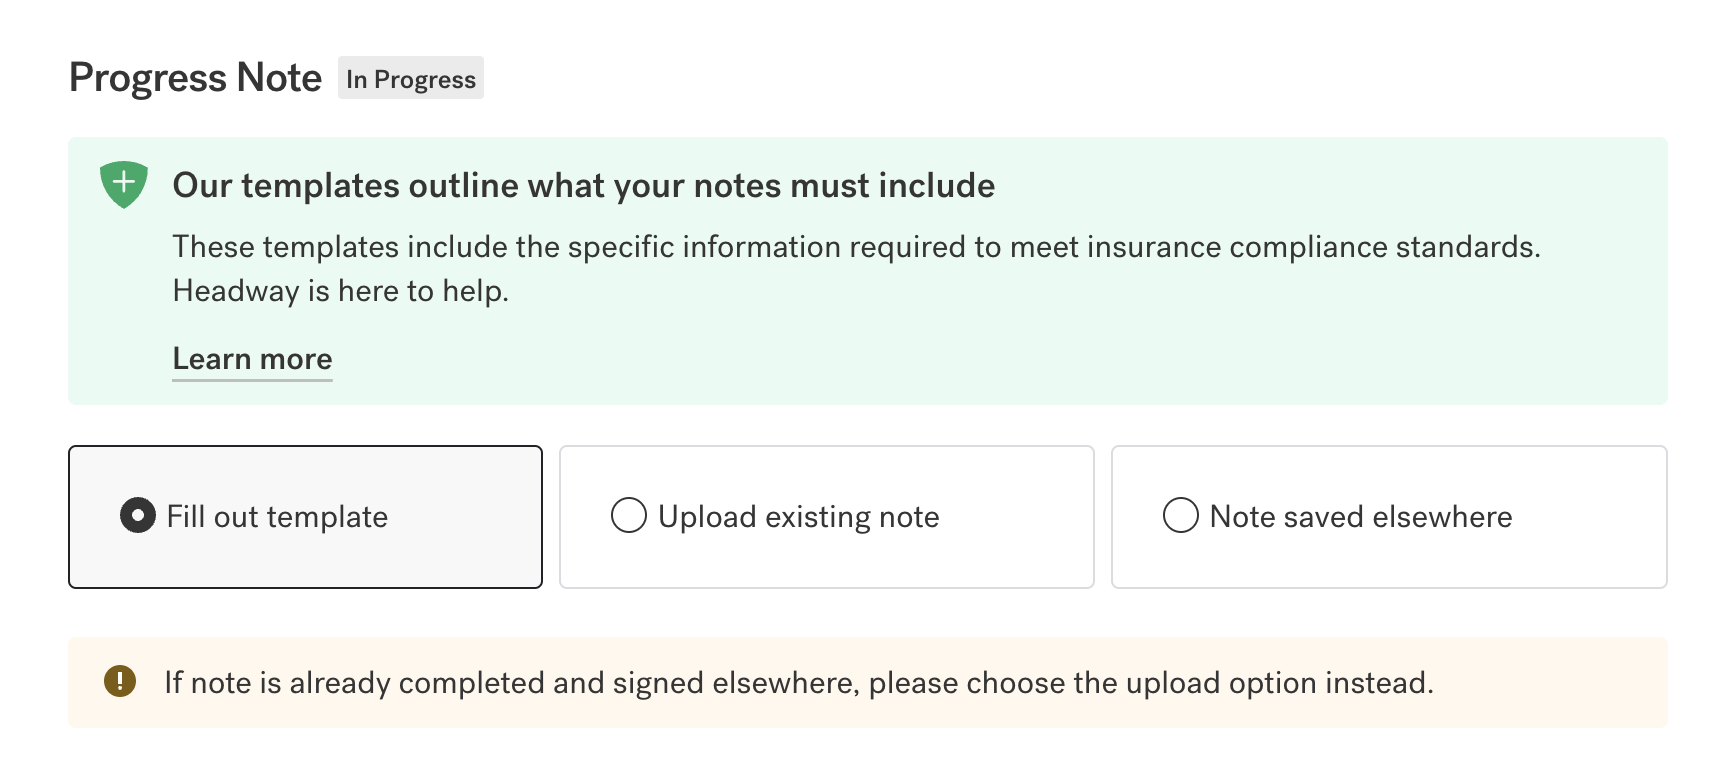This screenshot has height=766, width=1714.
Task: Click the upload option warning message text
Action: (798, 683)
